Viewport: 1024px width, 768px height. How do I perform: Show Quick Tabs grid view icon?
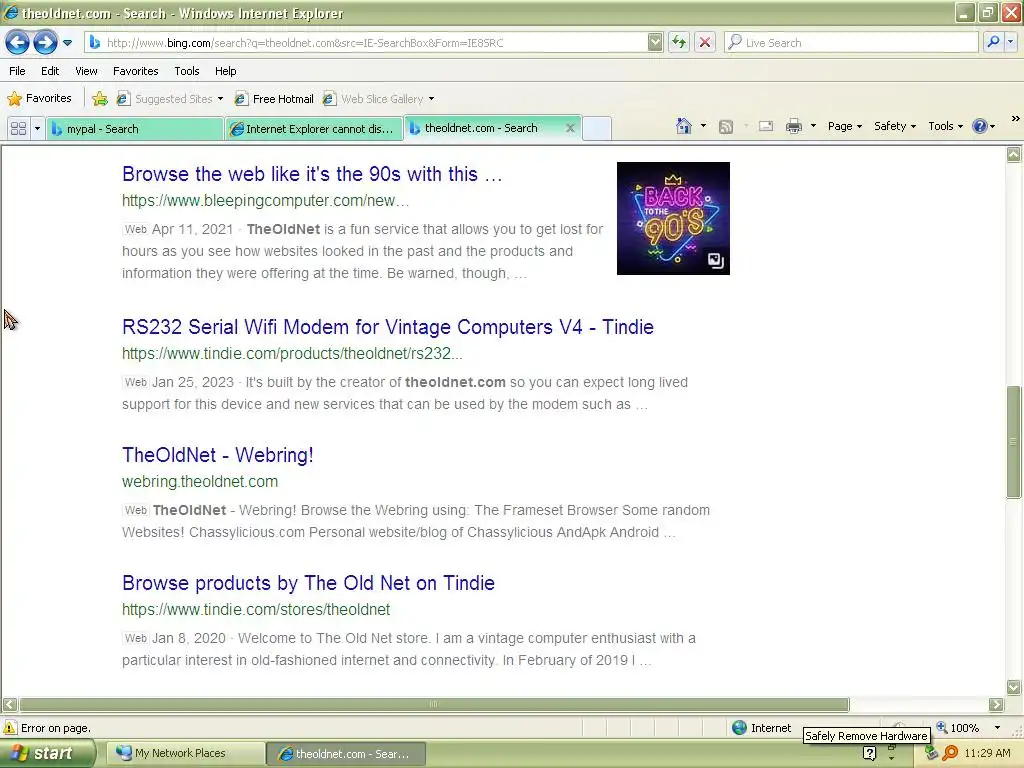click(18, 129)
